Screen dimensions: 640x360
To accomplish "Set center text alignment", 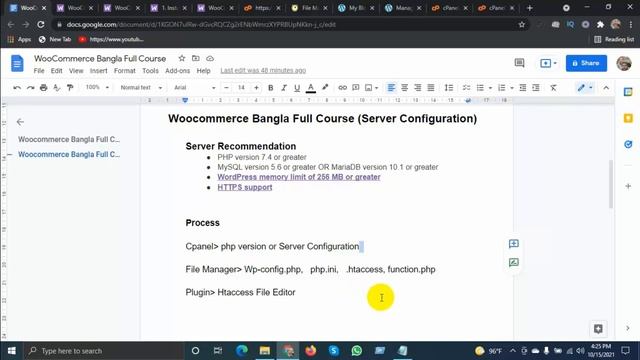I will [x=404, y=88].
